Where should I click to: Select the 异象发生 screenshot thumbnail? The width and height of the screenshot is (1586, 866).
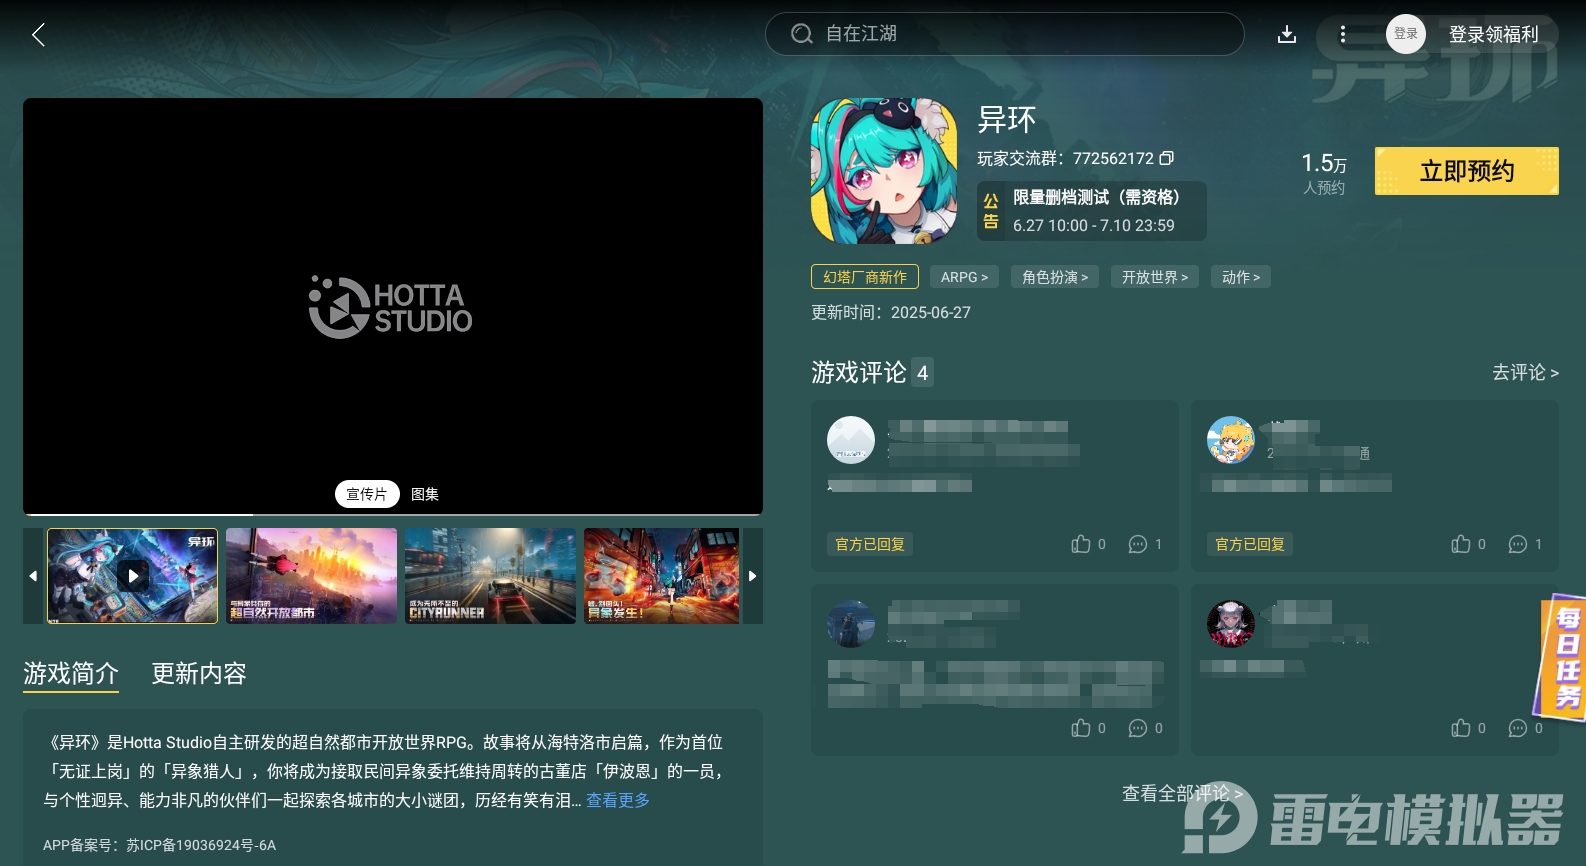click(662, 576)
